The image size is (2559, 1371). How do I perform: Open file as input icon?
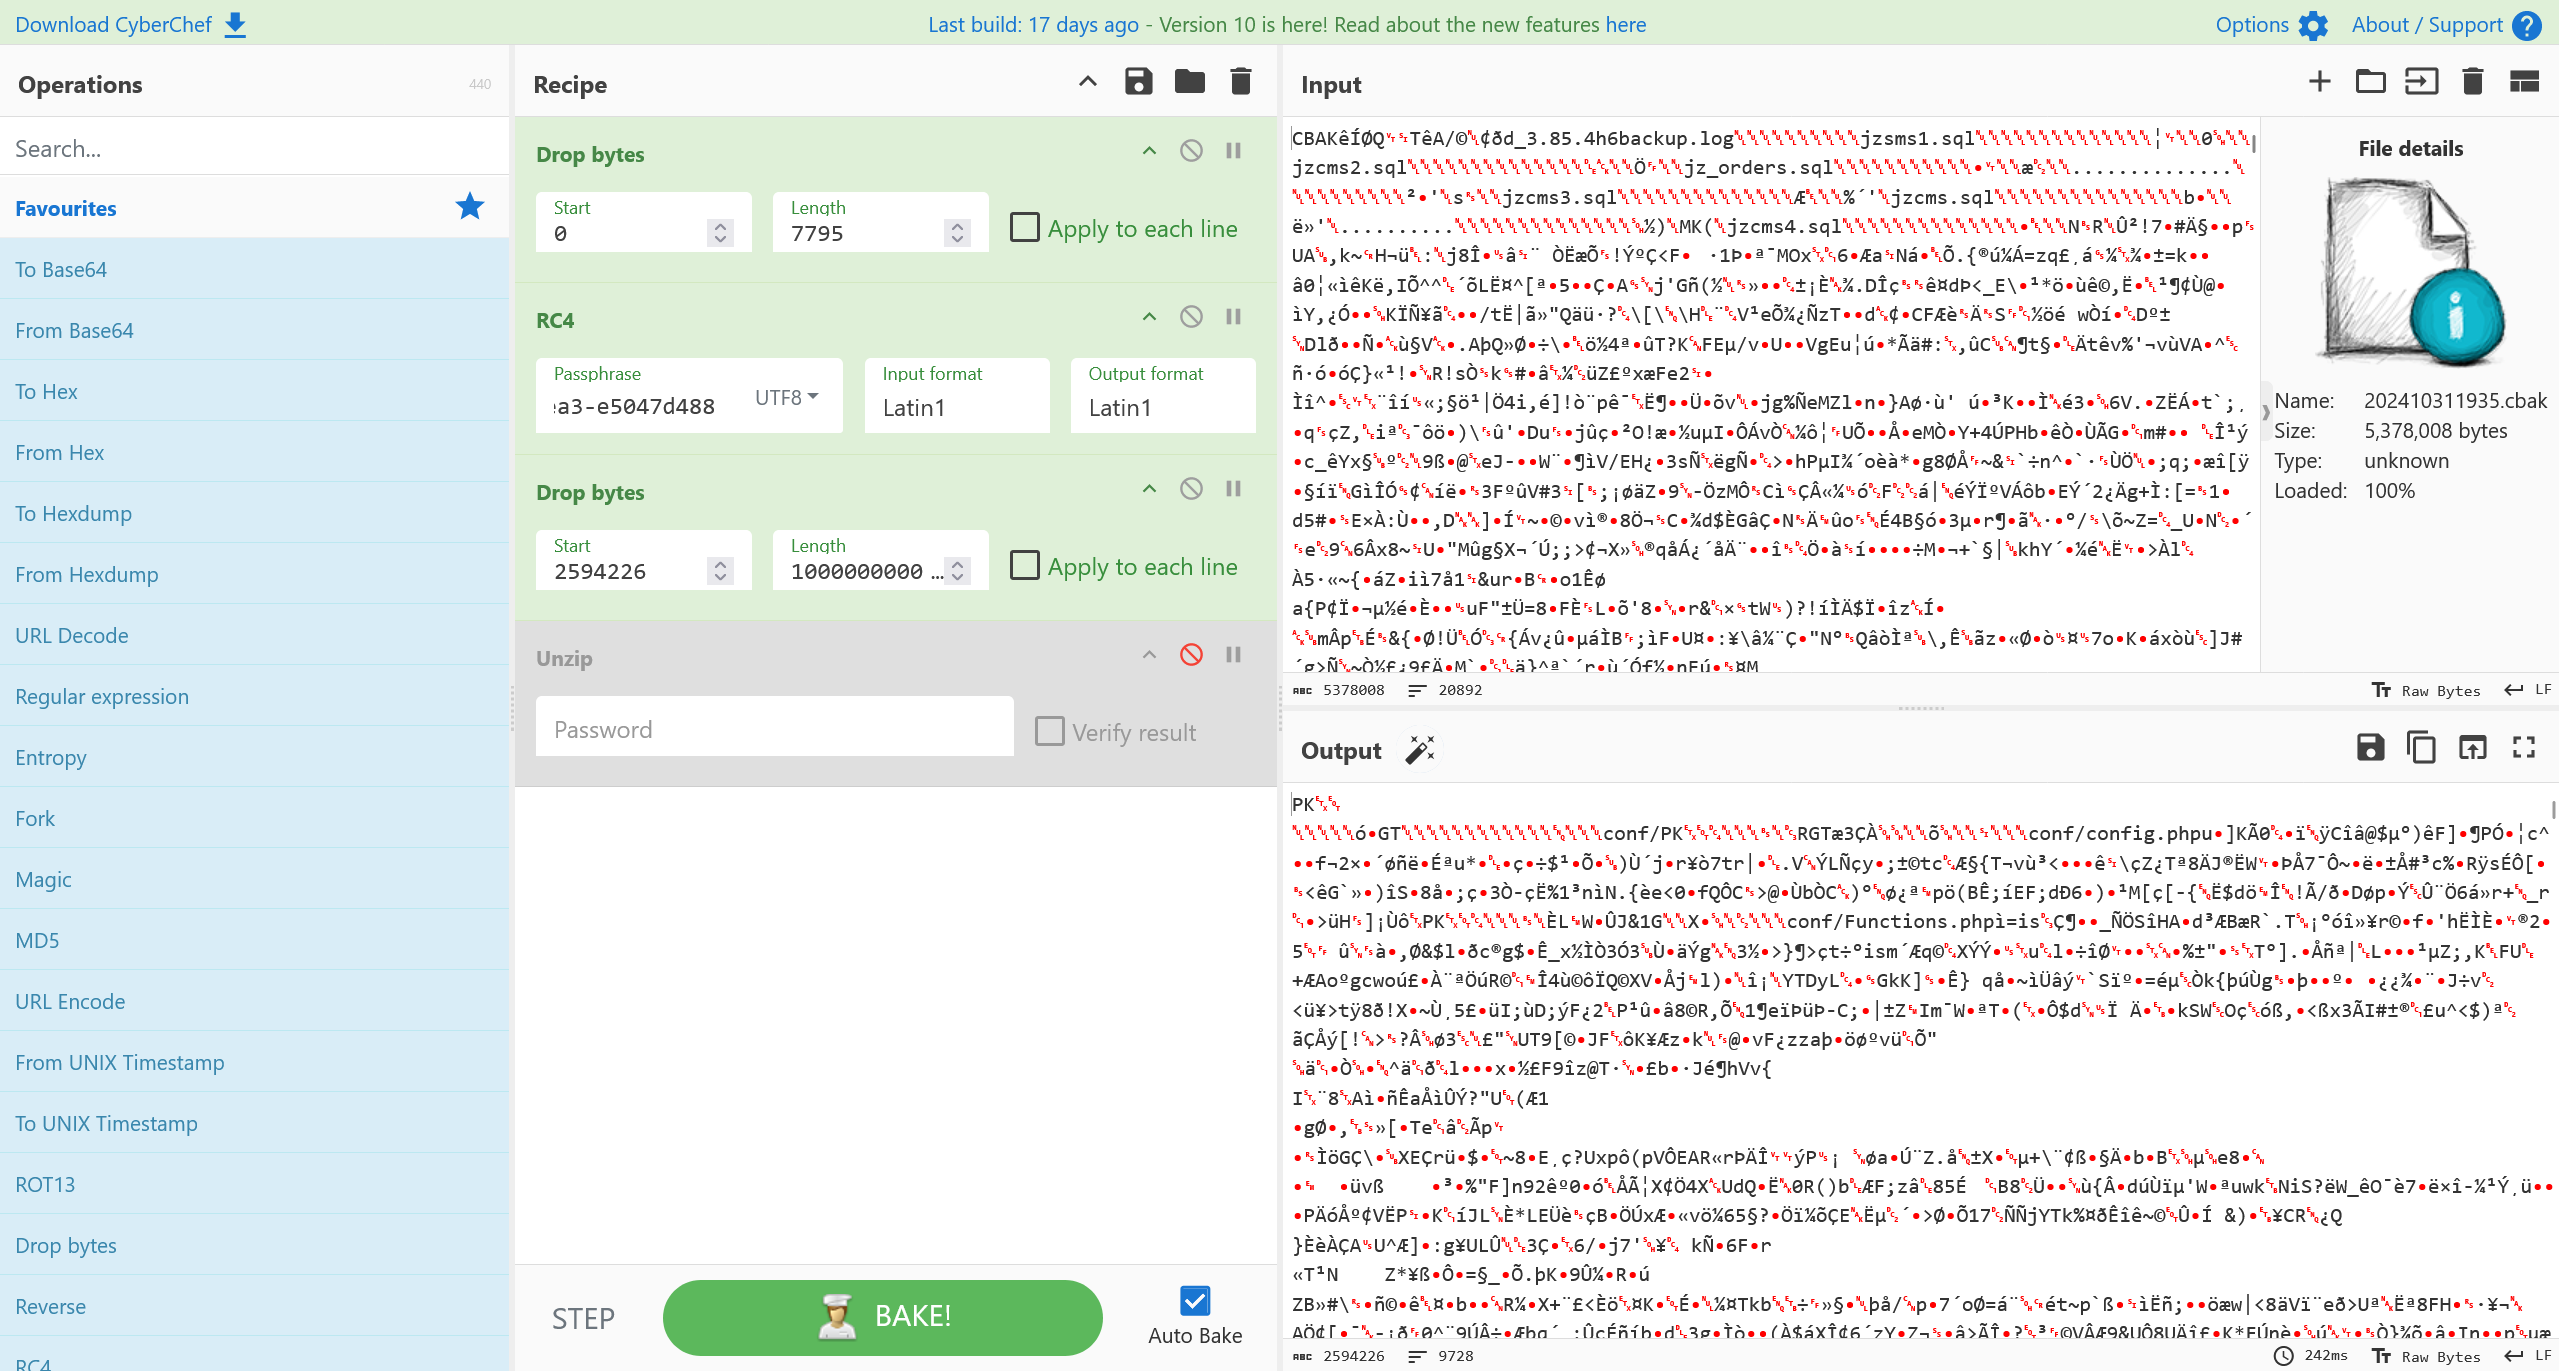tap(2421, 82)
